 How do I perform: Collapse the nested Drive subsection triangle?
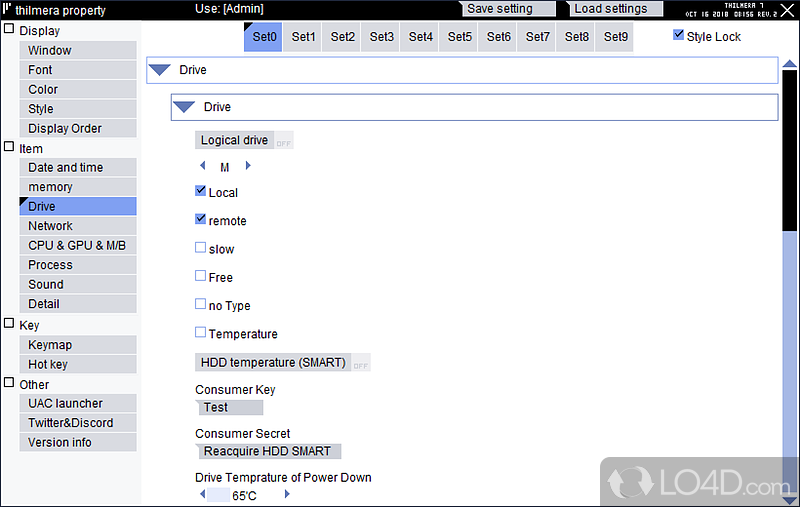point(184,107)
